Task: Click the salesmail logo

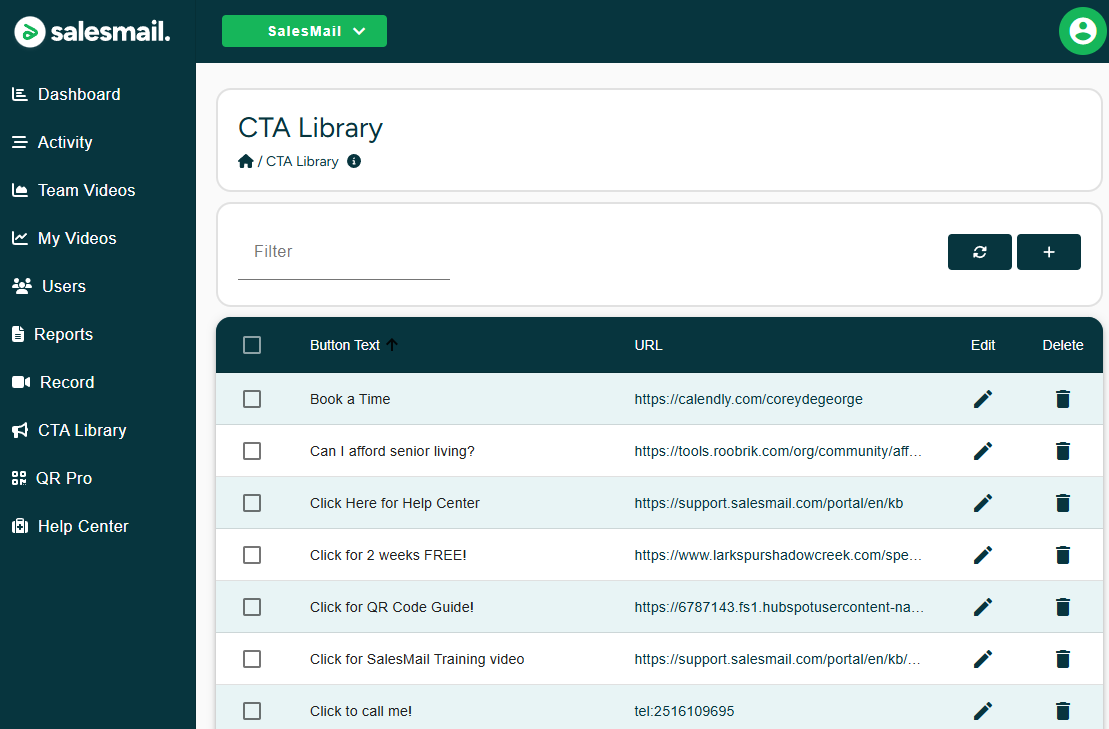Action: pyautogui.click(x=92, y=32)
